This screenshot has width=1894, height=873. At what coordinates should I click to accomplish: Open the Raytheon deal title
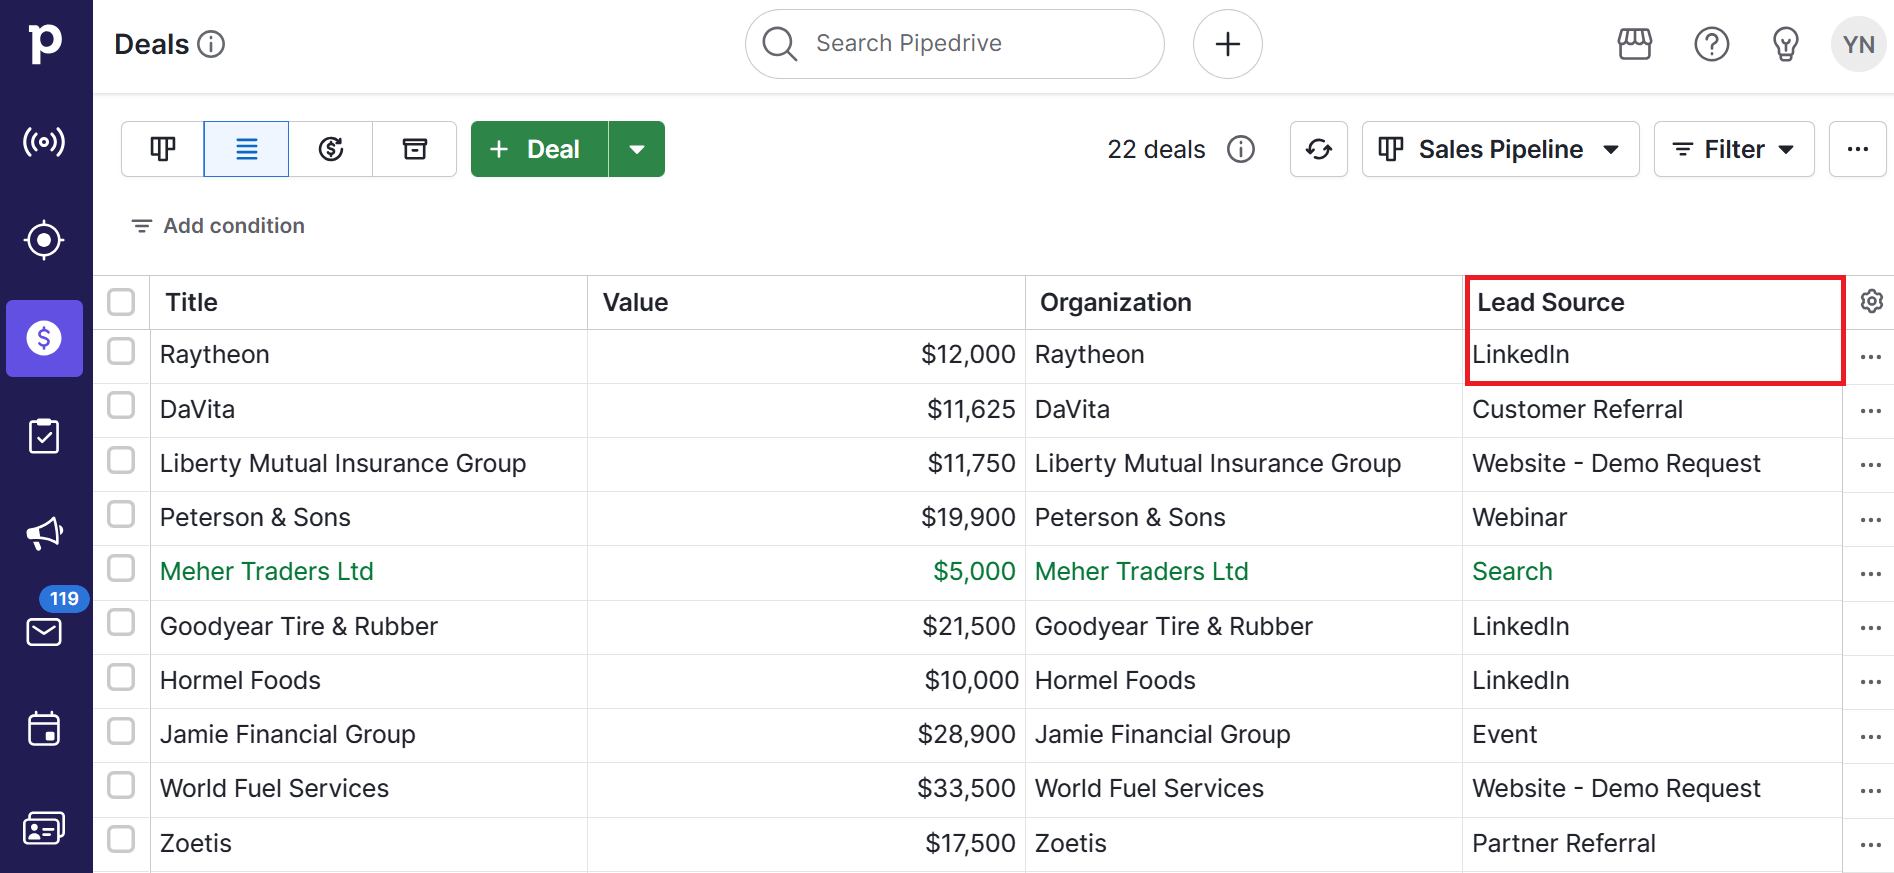pyautogui.click(x=215, y=354)
